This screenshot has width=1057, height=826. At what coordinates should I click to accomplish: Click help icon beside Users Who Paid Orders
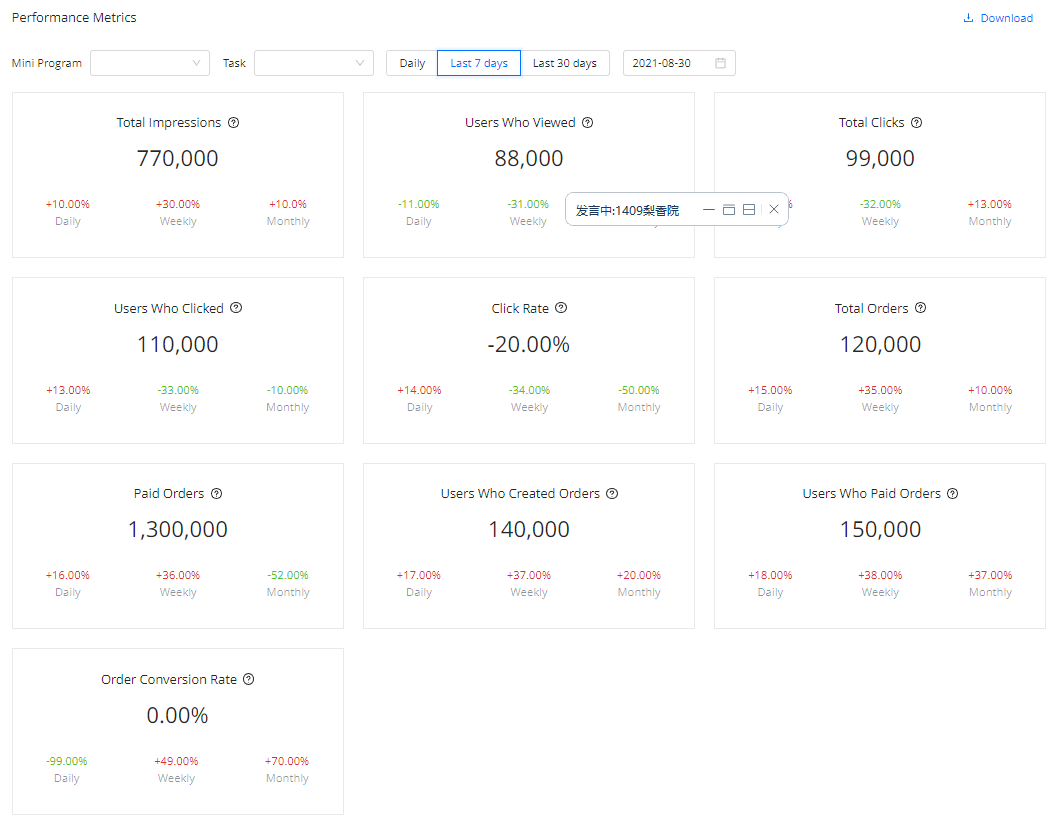[x=953, y=494]
